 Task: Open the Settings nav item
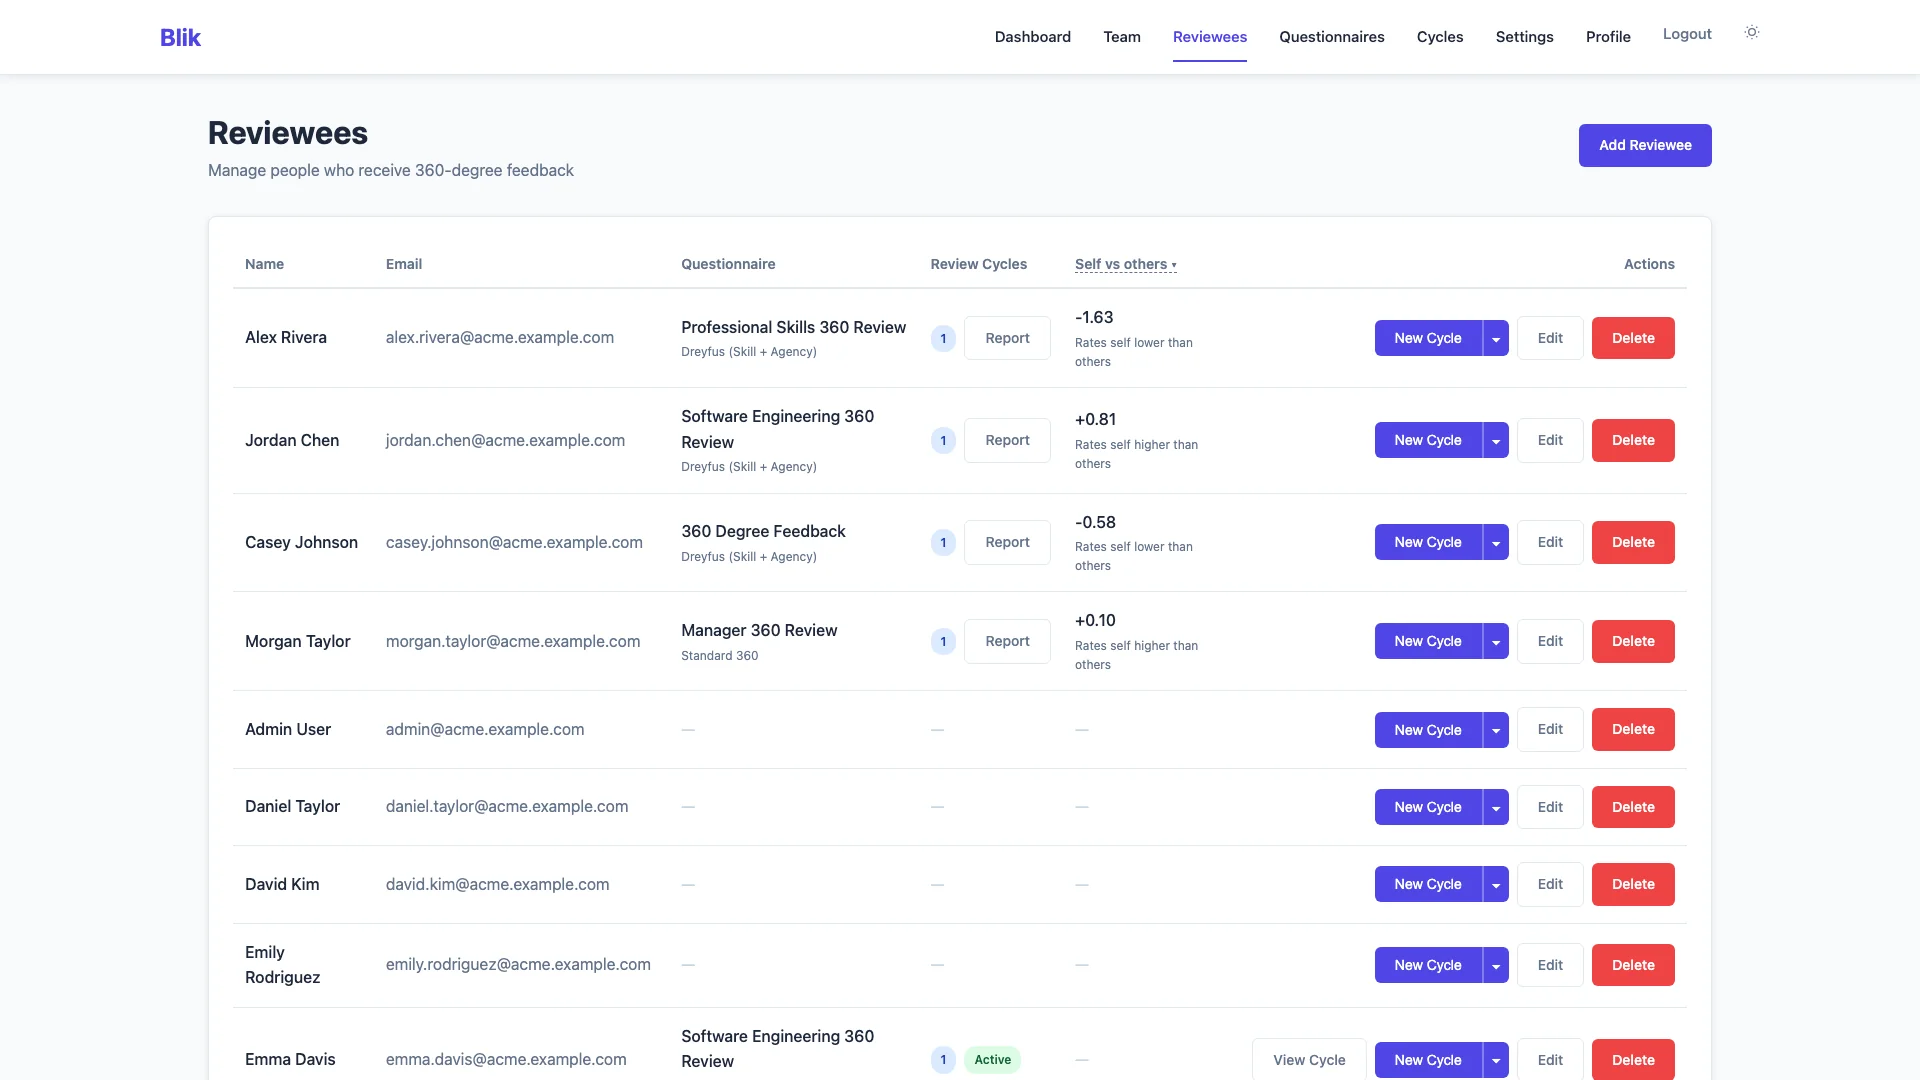tap(1524, 37)
